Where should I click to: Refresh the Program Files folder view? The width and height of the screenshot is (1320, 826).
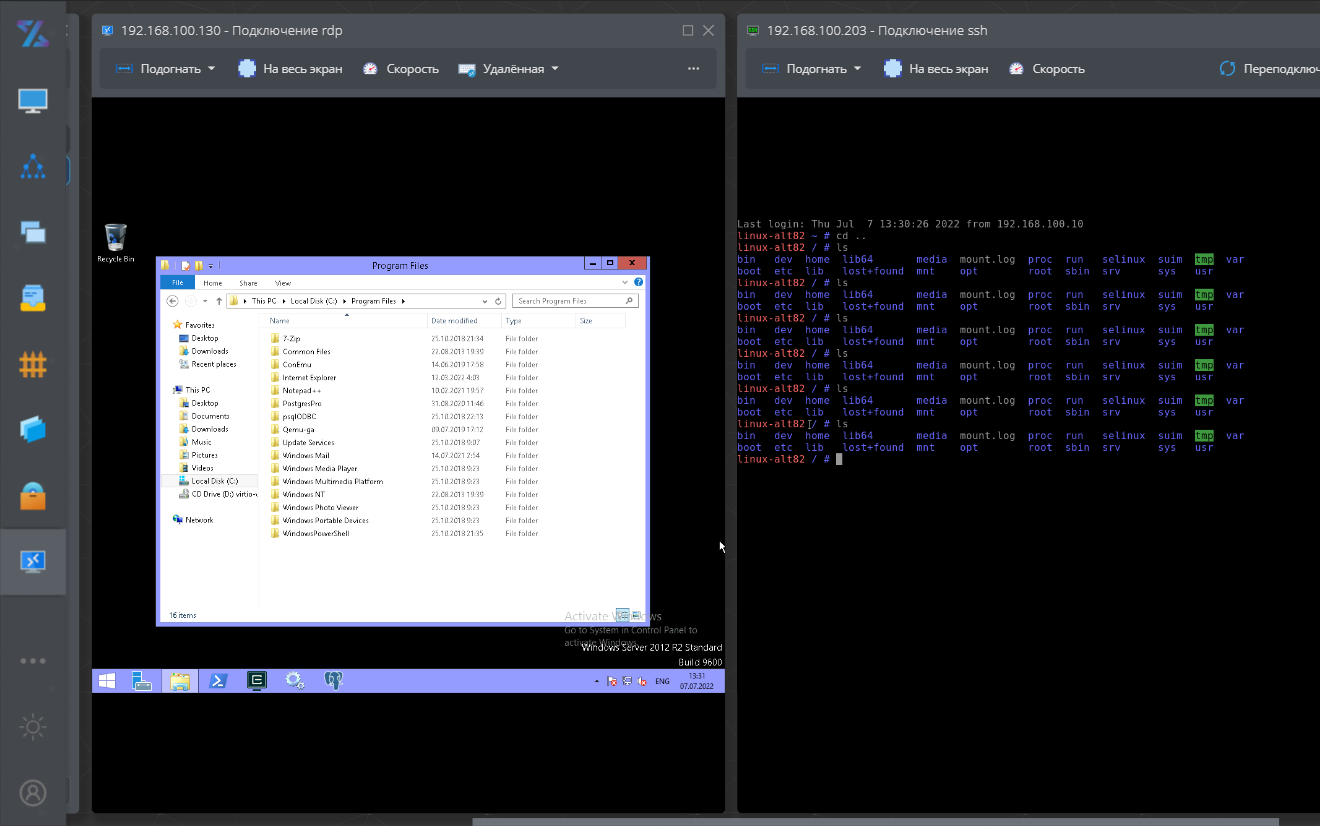[498, 300]
